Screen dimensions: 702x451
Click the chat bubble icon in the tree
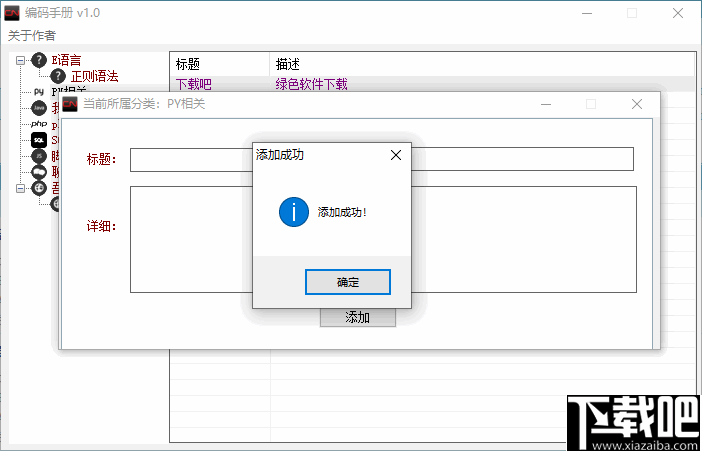click(39, 172)
